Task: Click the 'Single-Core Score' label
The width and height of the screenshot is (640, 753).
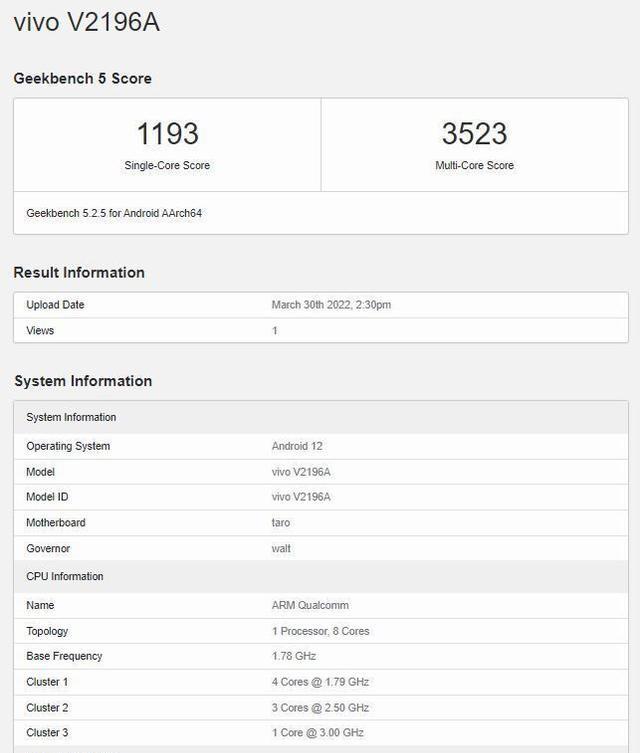Action: 167,165
